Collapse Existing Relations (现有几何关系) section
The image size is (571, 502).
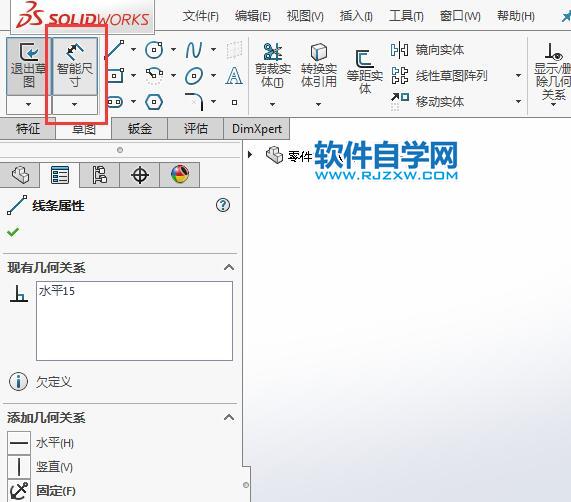pos(229,268)
